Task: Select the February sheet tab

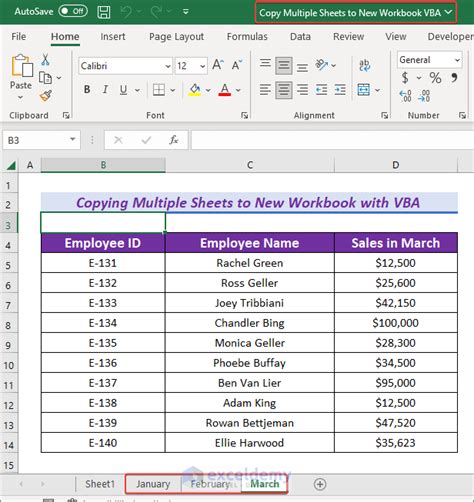Action: coord(210,484)
